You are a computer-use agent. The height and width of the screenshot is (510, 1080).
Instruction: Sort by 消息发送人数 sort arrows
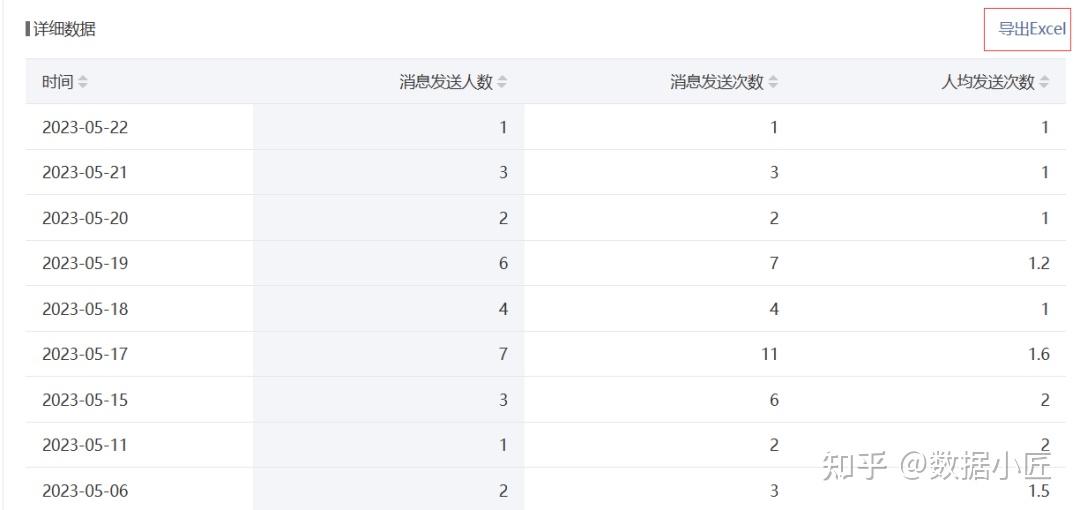(x=502, y=82)
